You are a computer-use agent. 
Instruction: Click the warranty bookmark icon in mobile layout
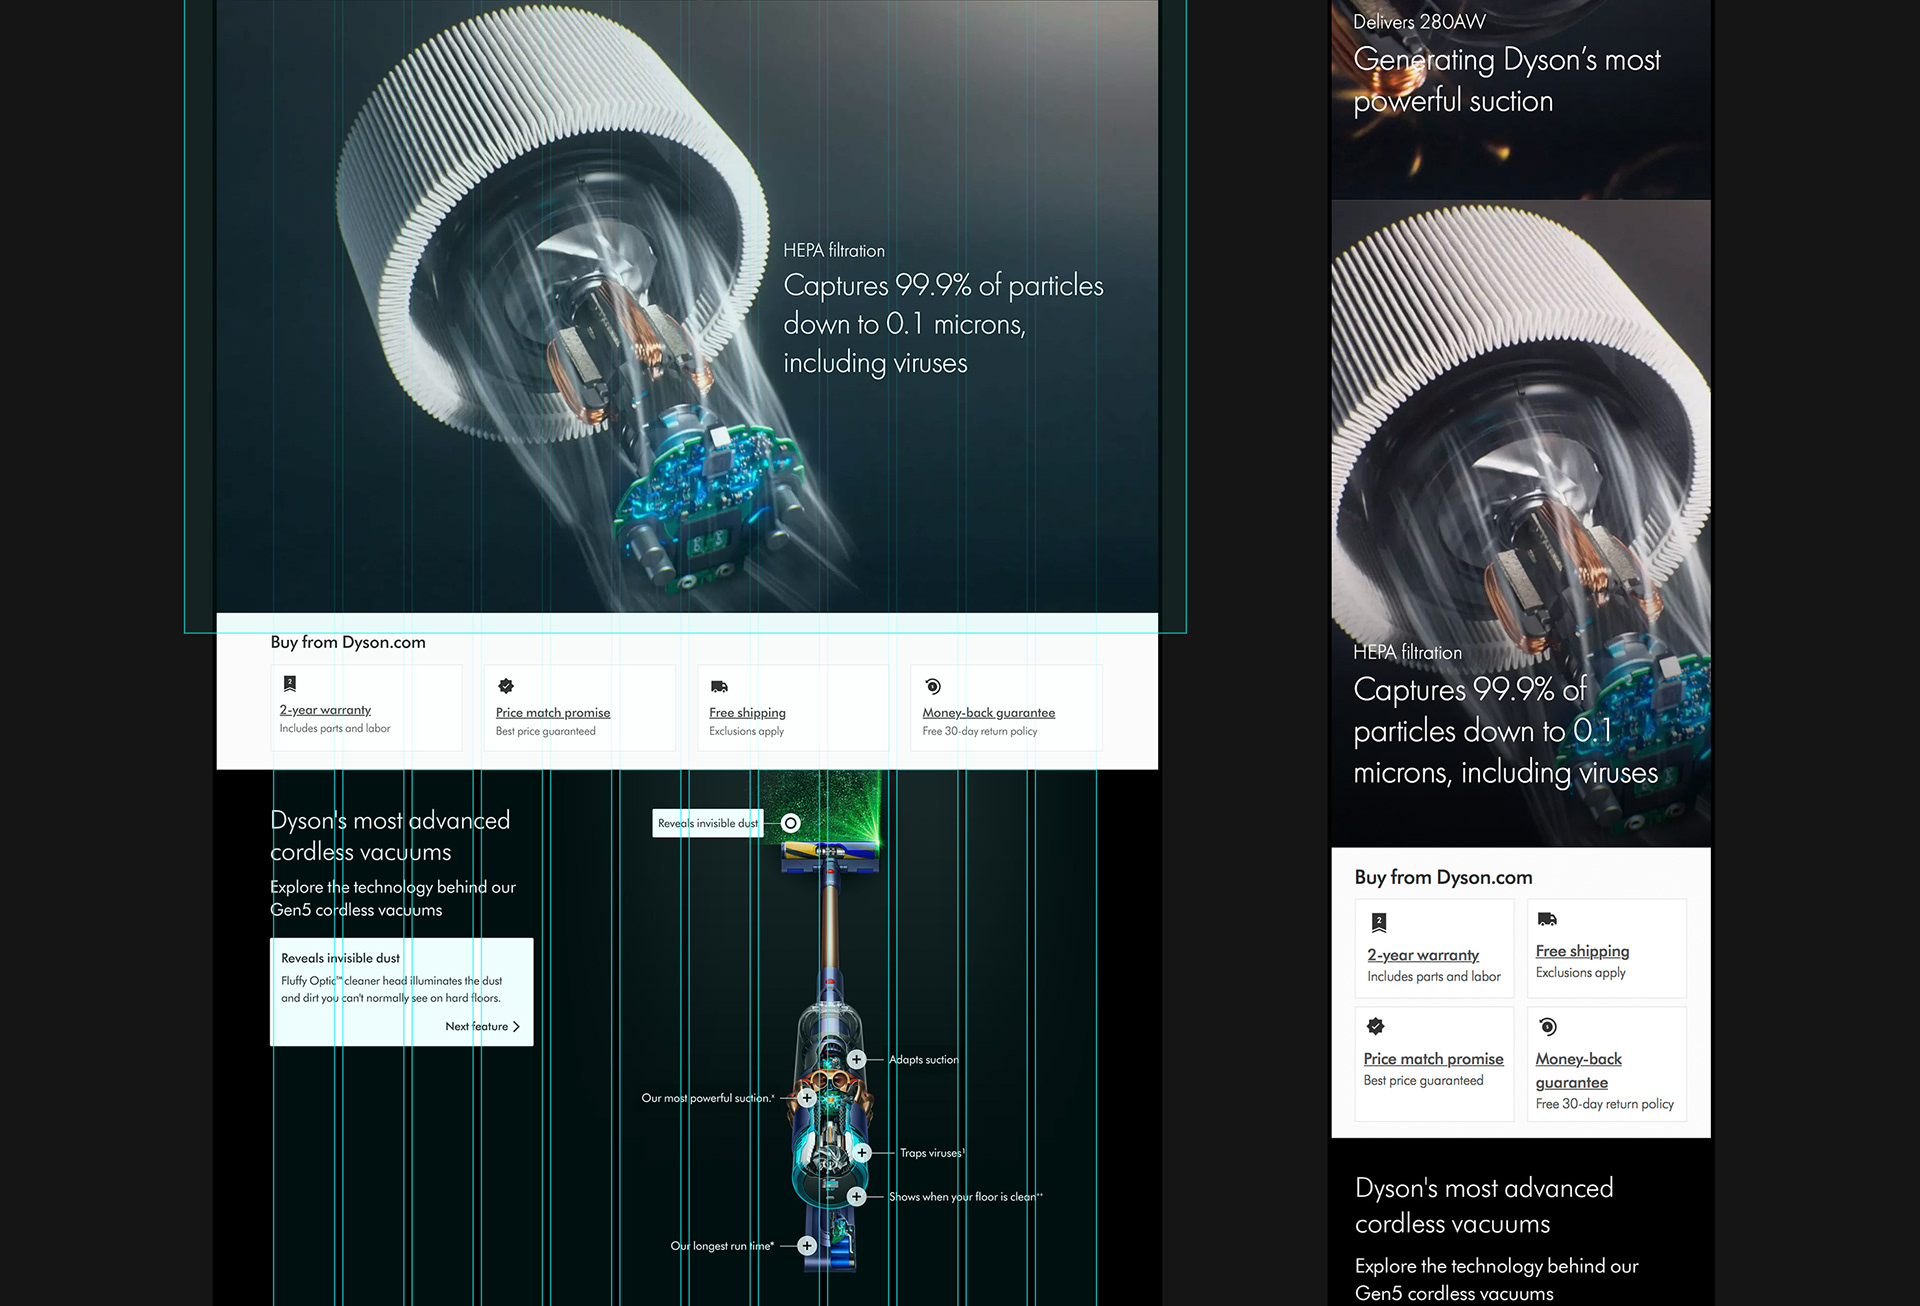[x=1379, y=922]
